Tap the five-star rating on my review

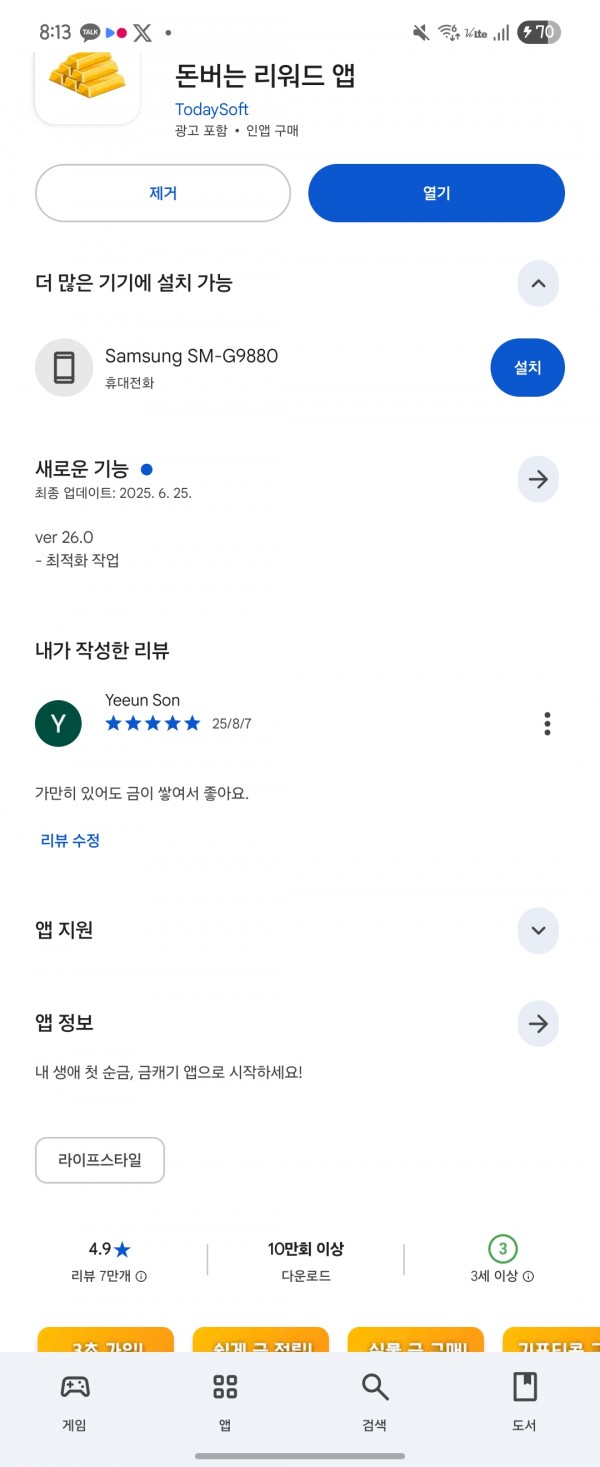153,723
